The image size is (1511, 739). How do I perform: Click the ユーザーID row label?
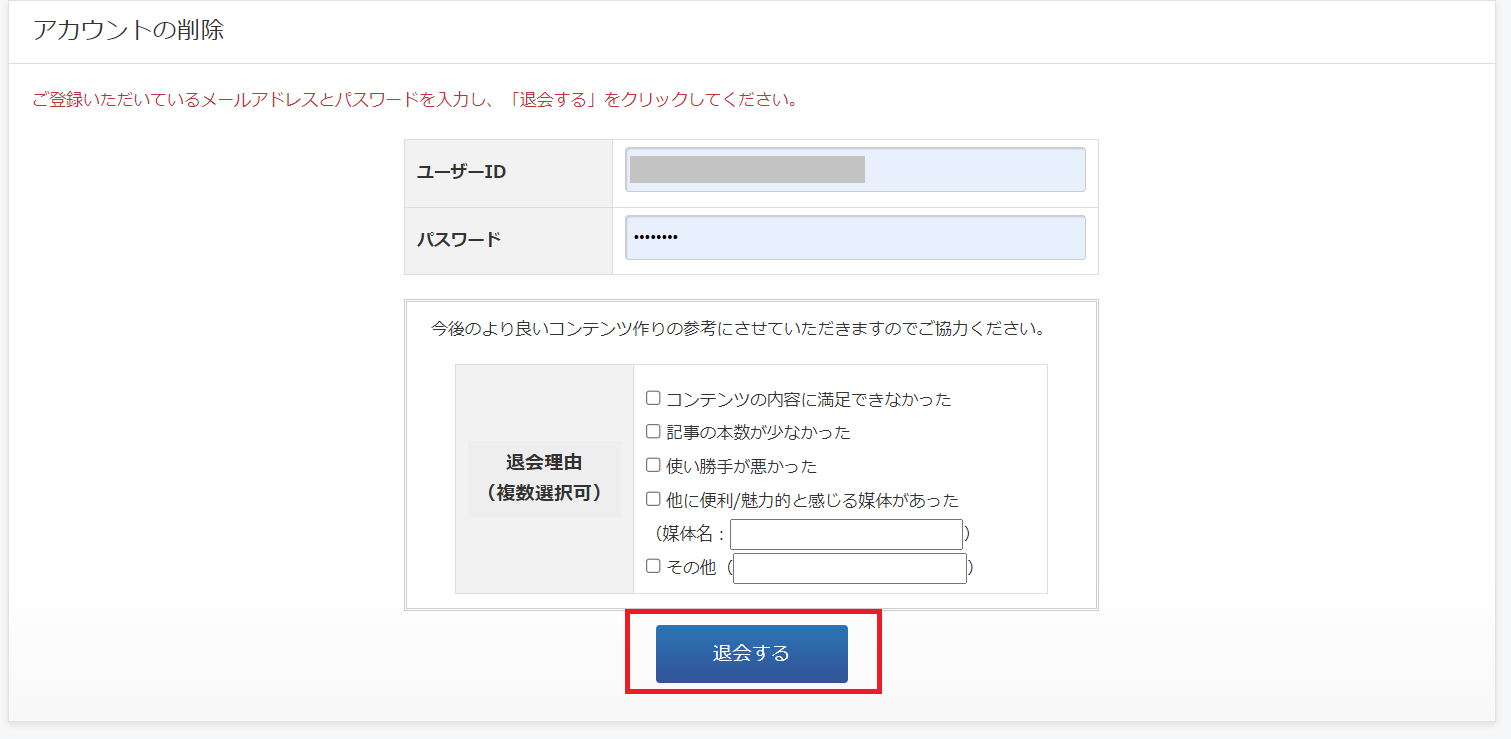pos(461,172)
